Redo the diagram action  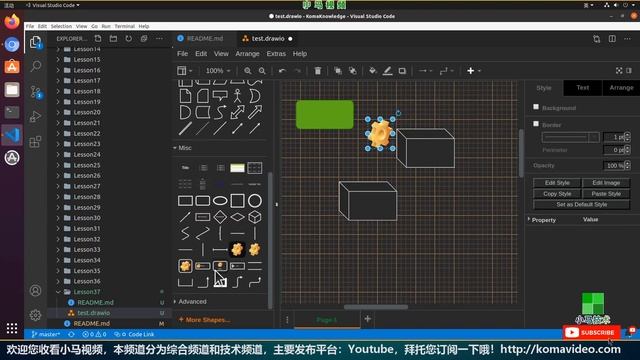point(298,71)
